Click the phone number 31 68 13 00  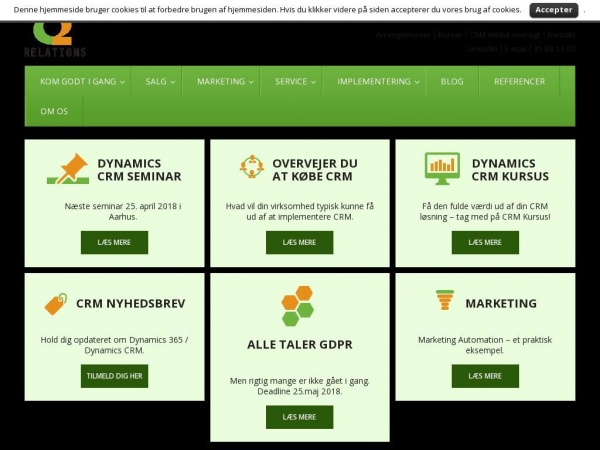pos(554,49)
